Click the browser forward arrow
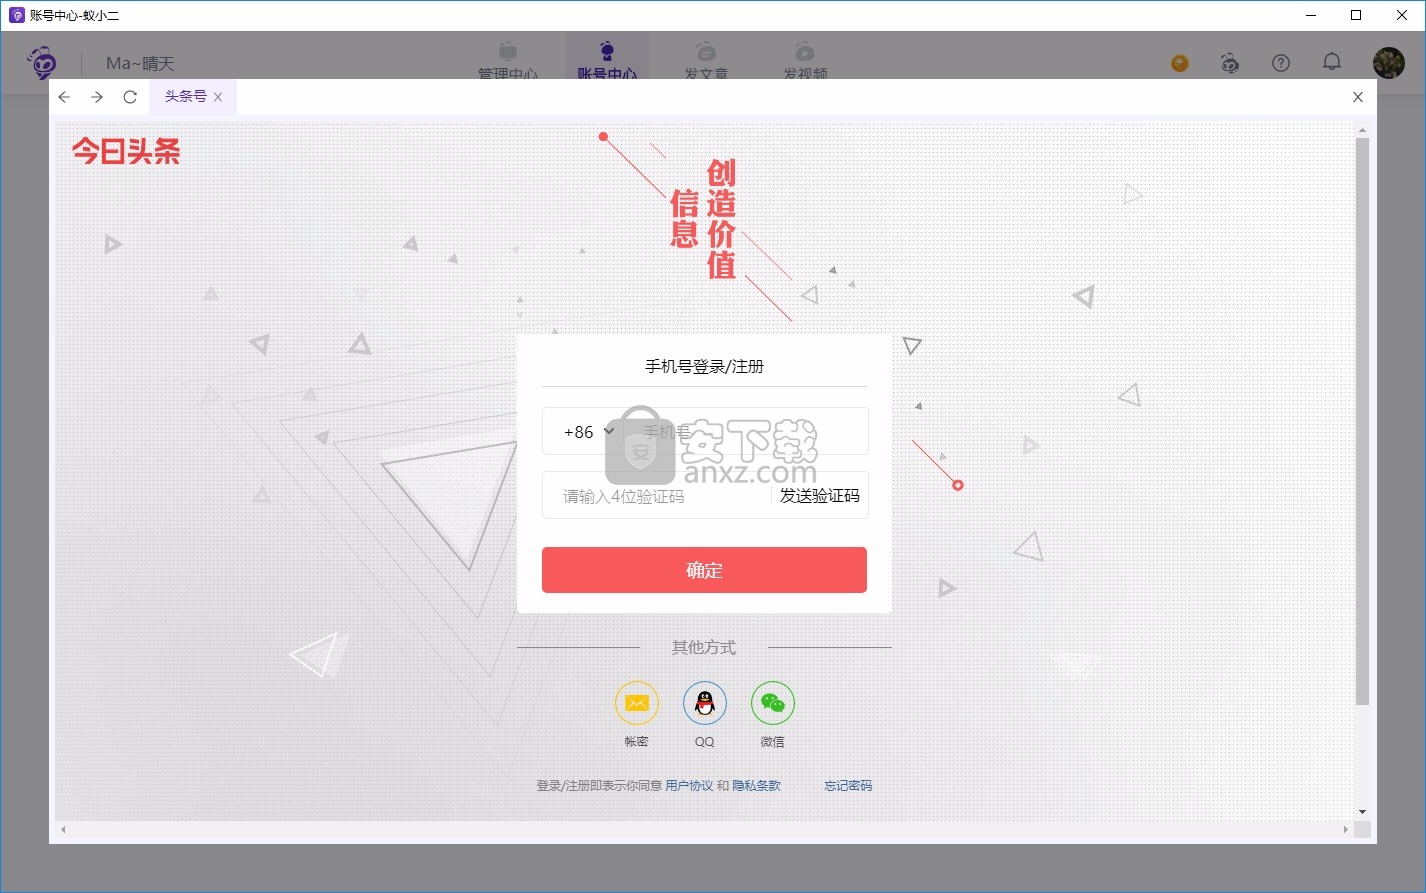 click(97, 97)
